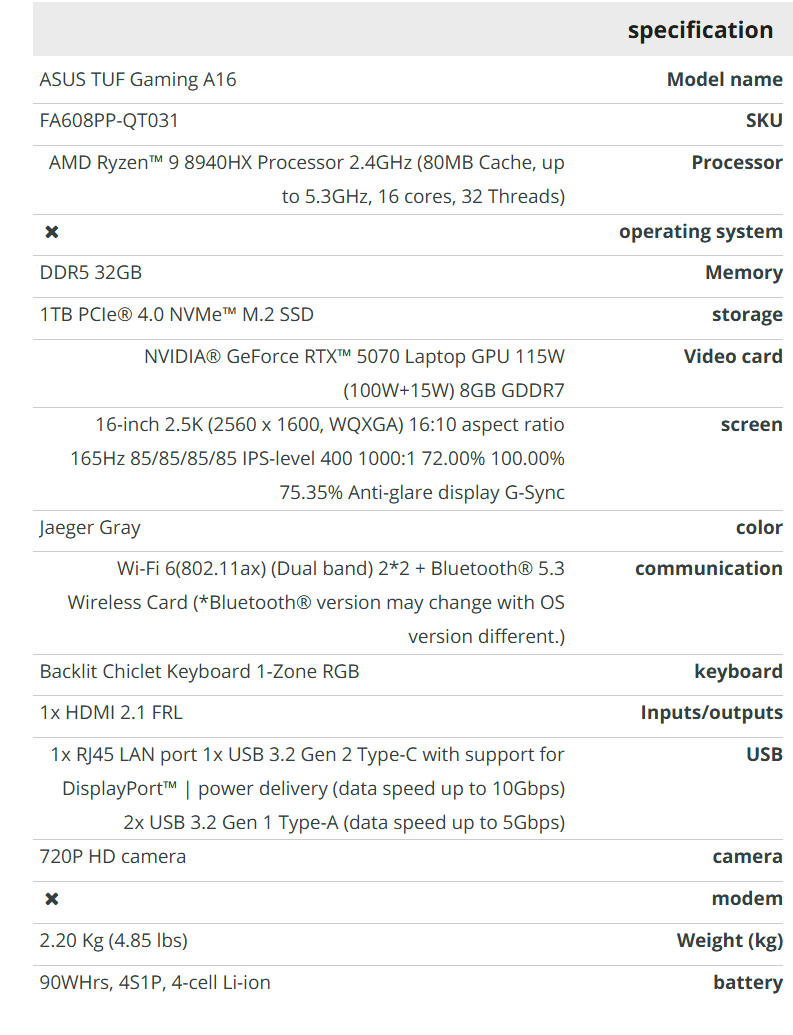The width and height of the screenshot is (793, 1035).
Task: Click the ASUS TUF Gaming A16 text
Action: 138,80
